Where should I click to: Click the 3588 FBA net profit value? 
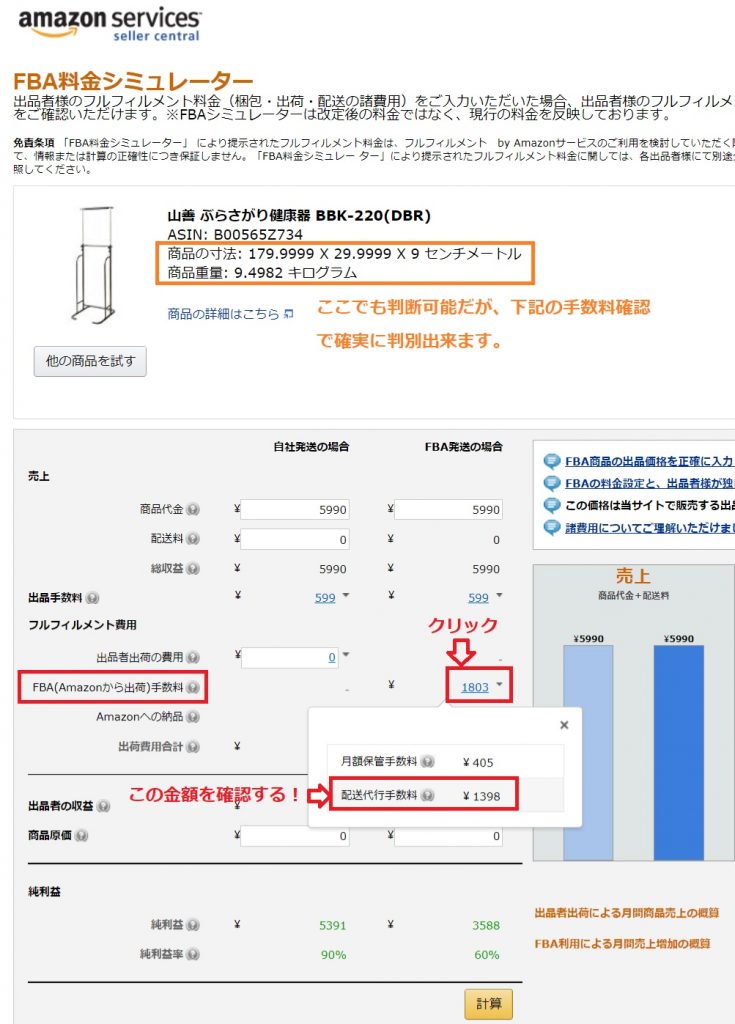pyautogui.click(x=486, y=925)
